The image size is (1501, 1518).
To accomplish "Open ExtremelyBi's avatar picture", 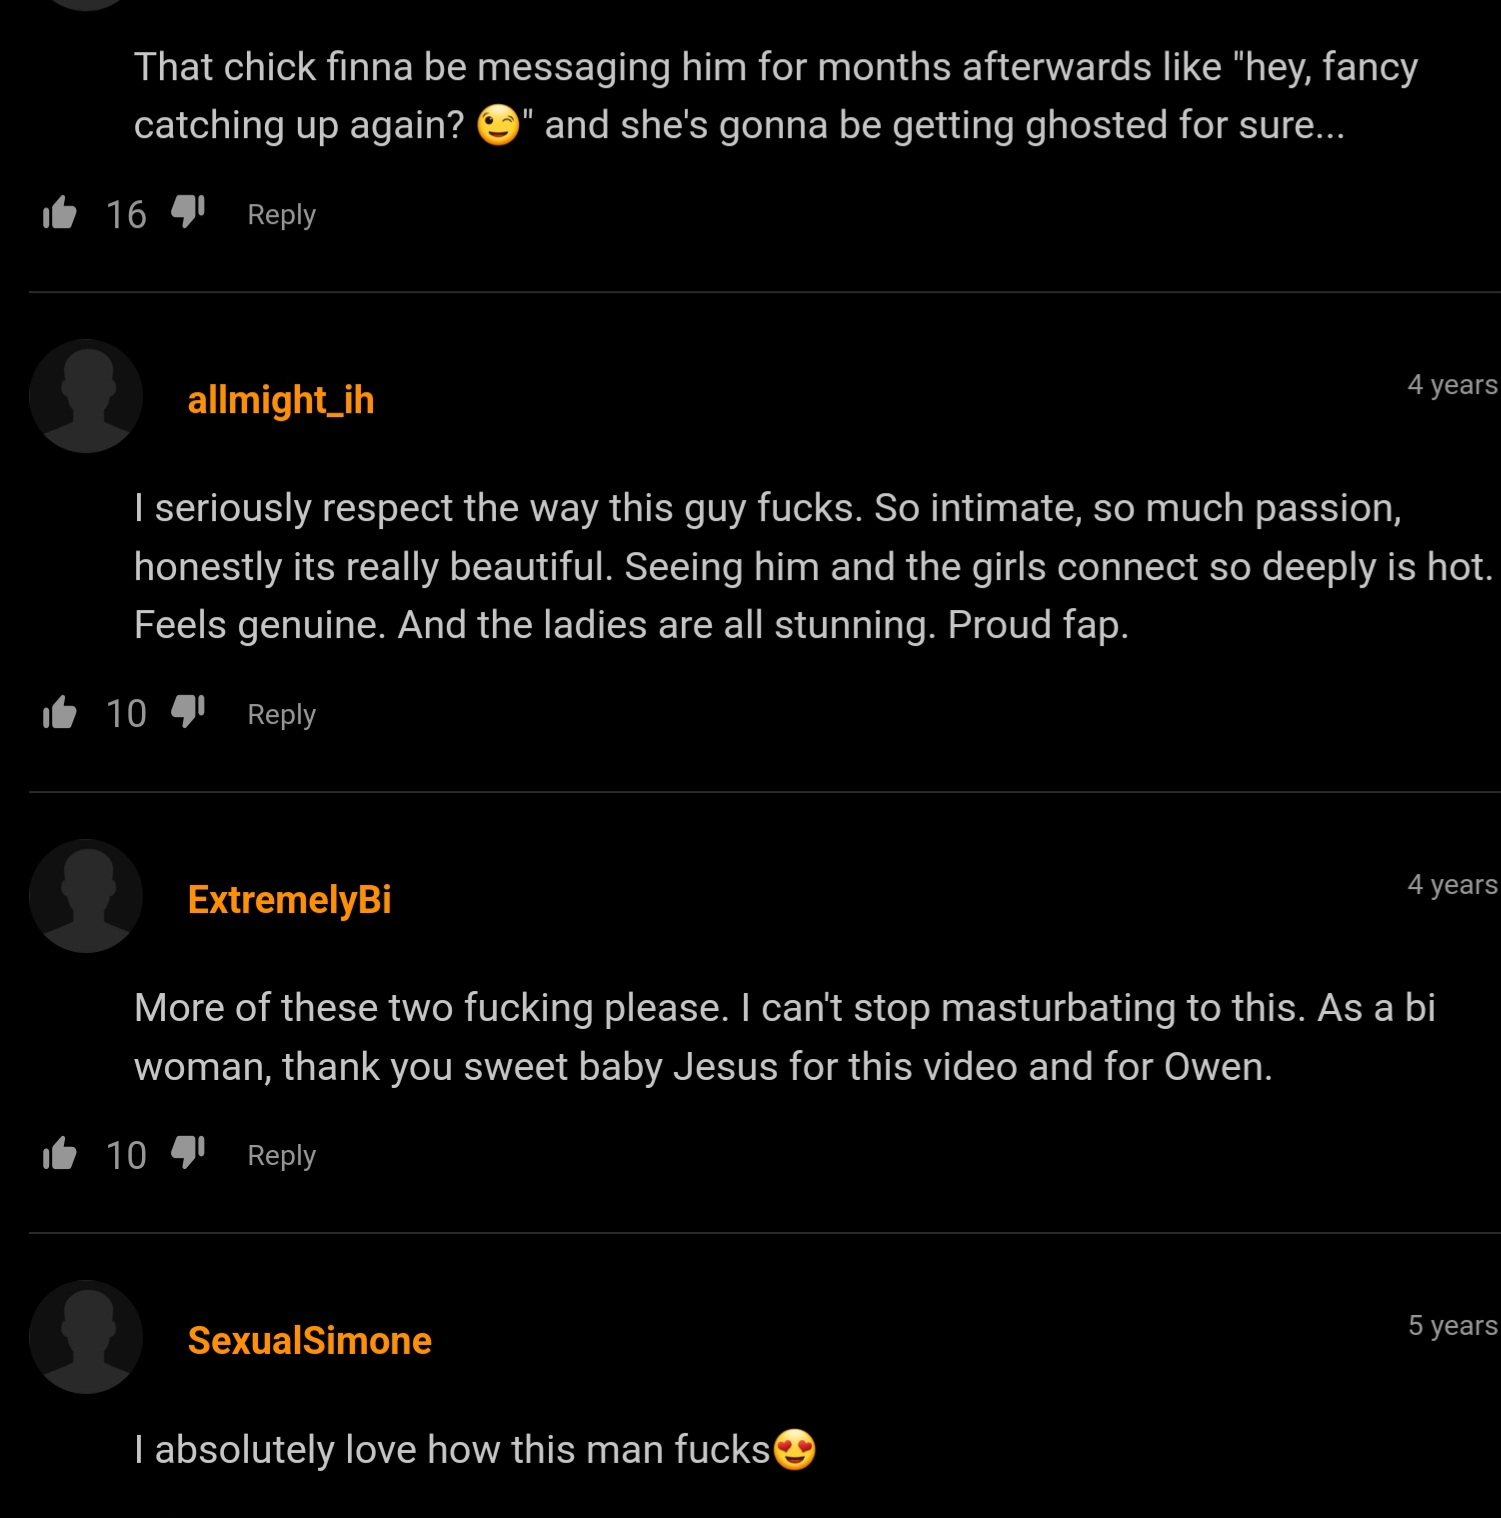I will coord(85,895).
